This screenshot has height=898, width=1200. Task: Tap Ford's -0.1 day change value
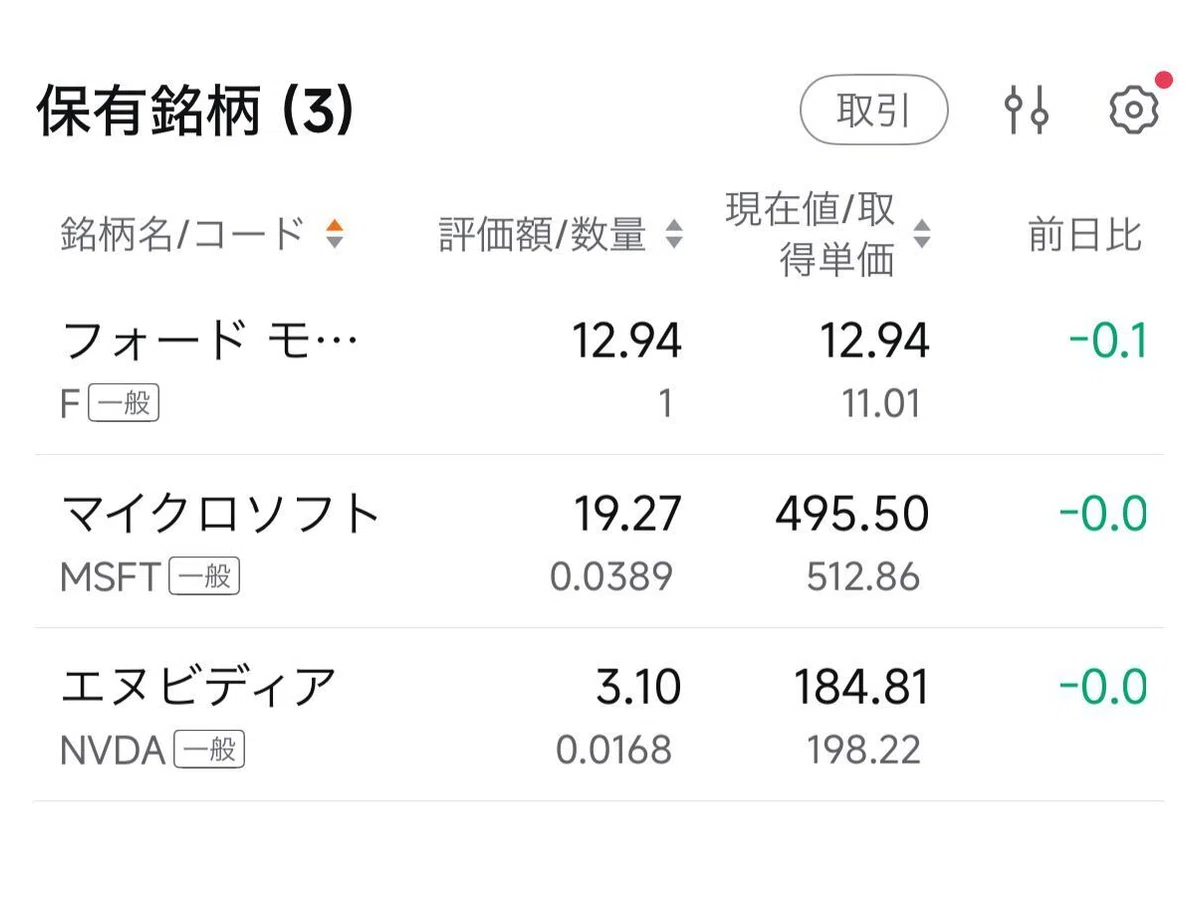(1107, 342)
